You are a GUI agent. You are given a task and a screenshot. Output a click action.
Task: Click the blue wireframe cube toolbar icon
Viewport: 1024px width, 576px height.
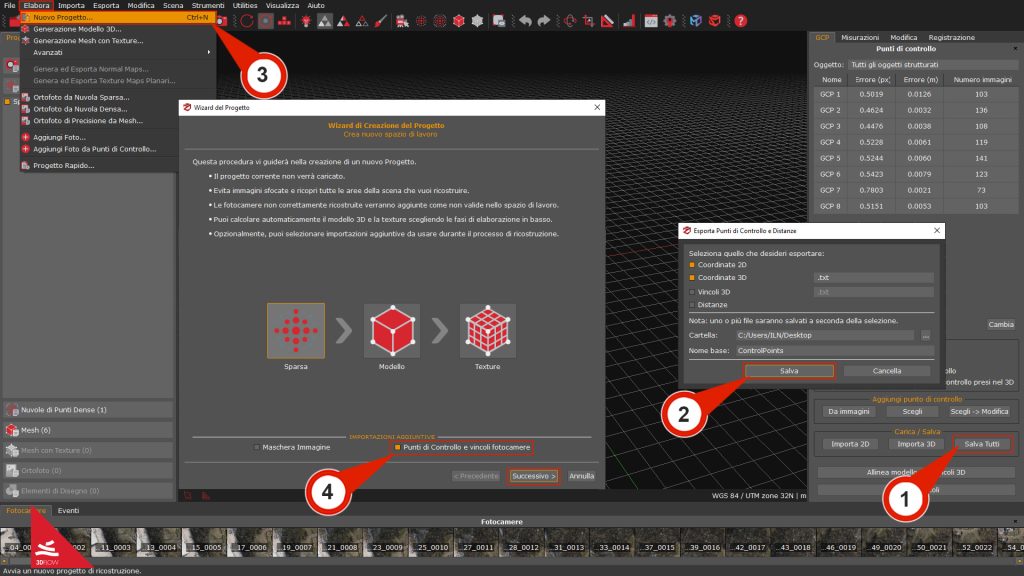tap(696, 21)
